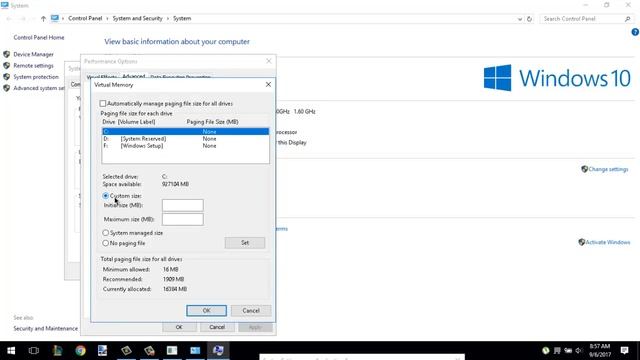
Task: Open System protection link
Action: (x=36, y=77)
